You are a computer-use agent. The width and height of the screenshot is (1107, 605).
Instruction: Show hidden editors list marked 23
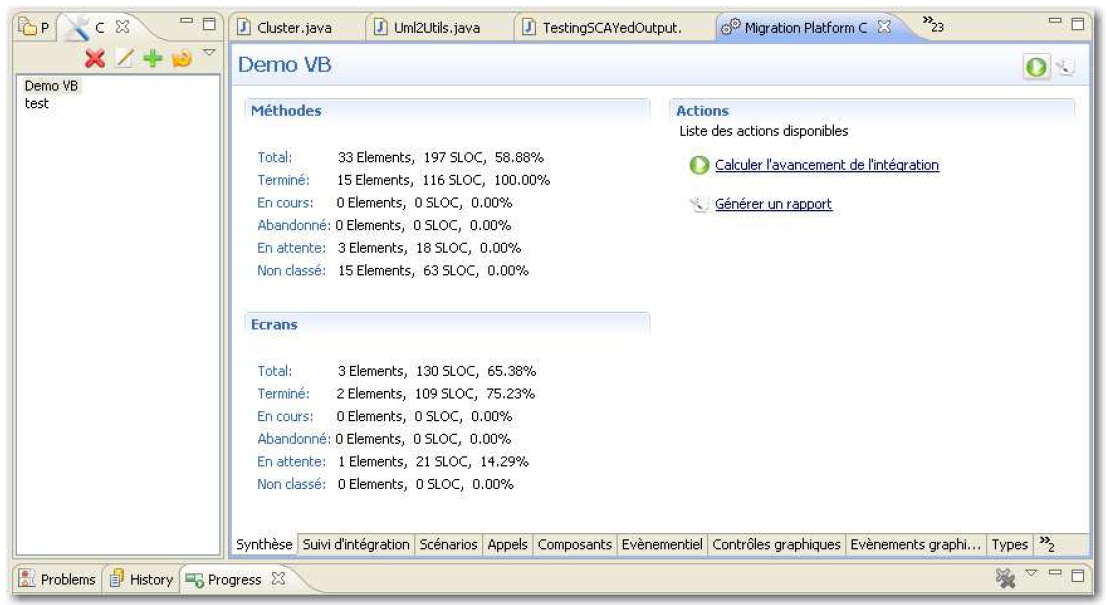[932, 26]
